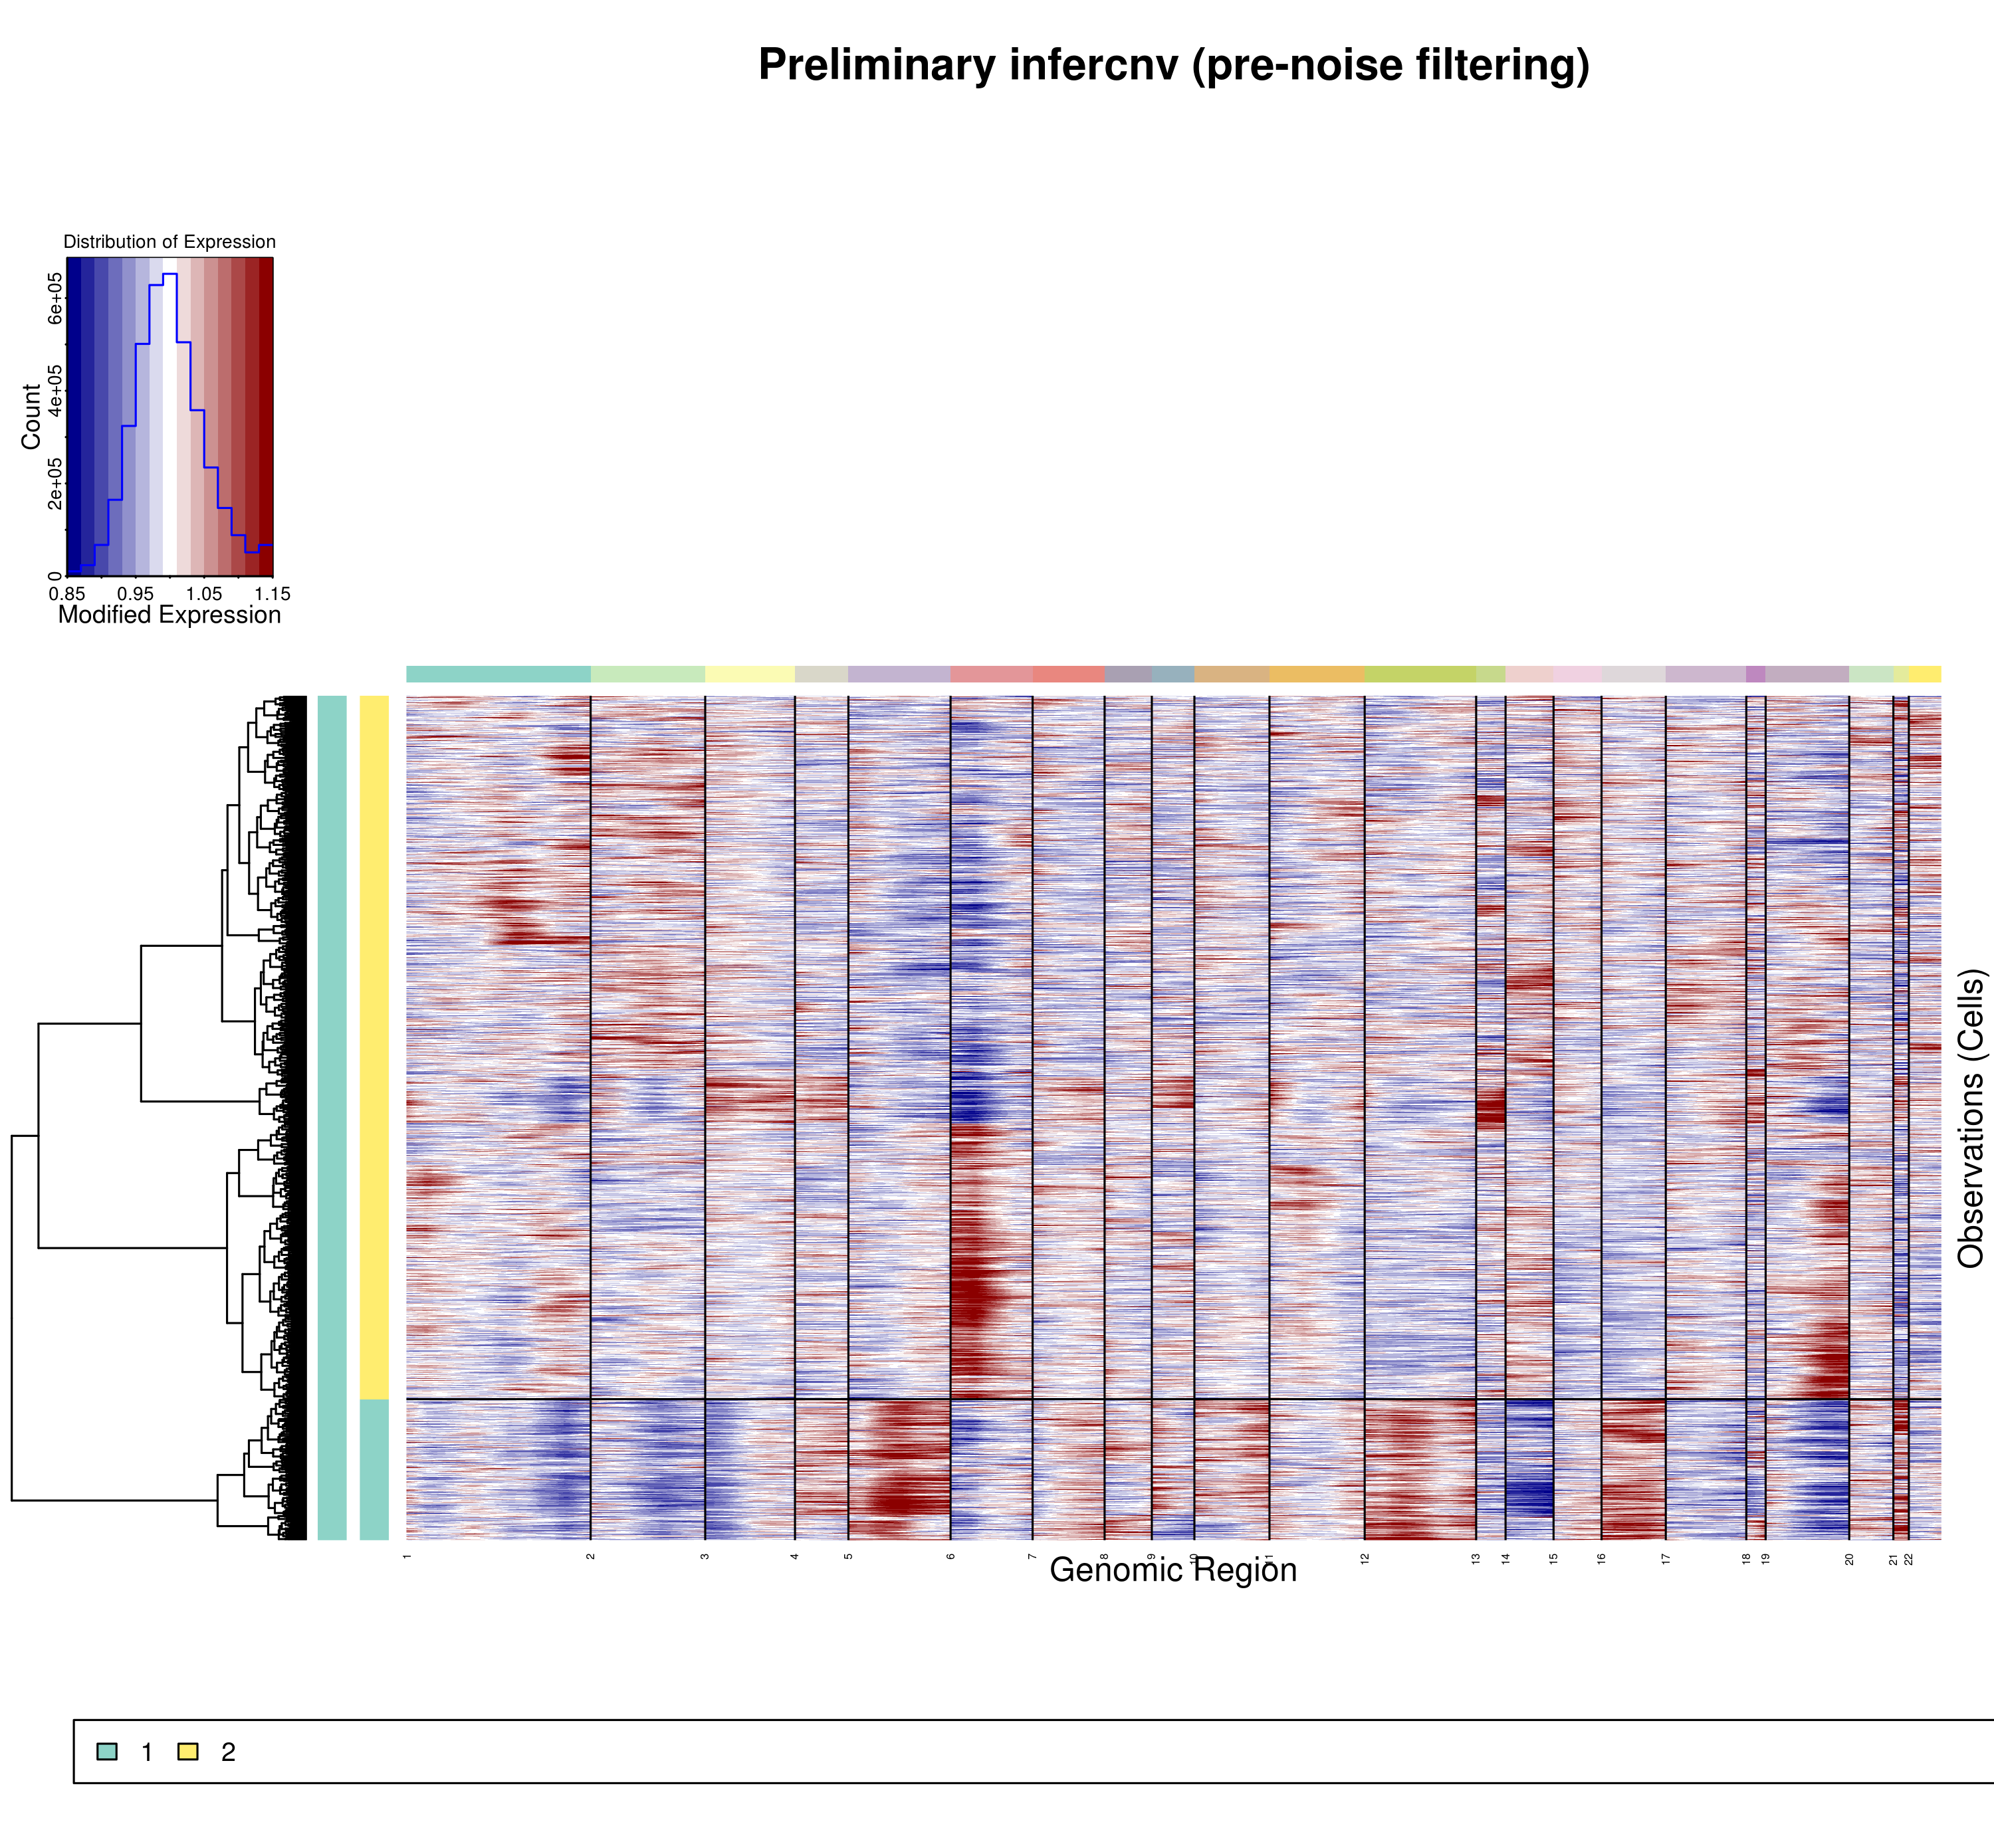This screenshot has width=1994, height=1848.
Task: Click the tall teal annotation column
Action: pos(332,1118)
